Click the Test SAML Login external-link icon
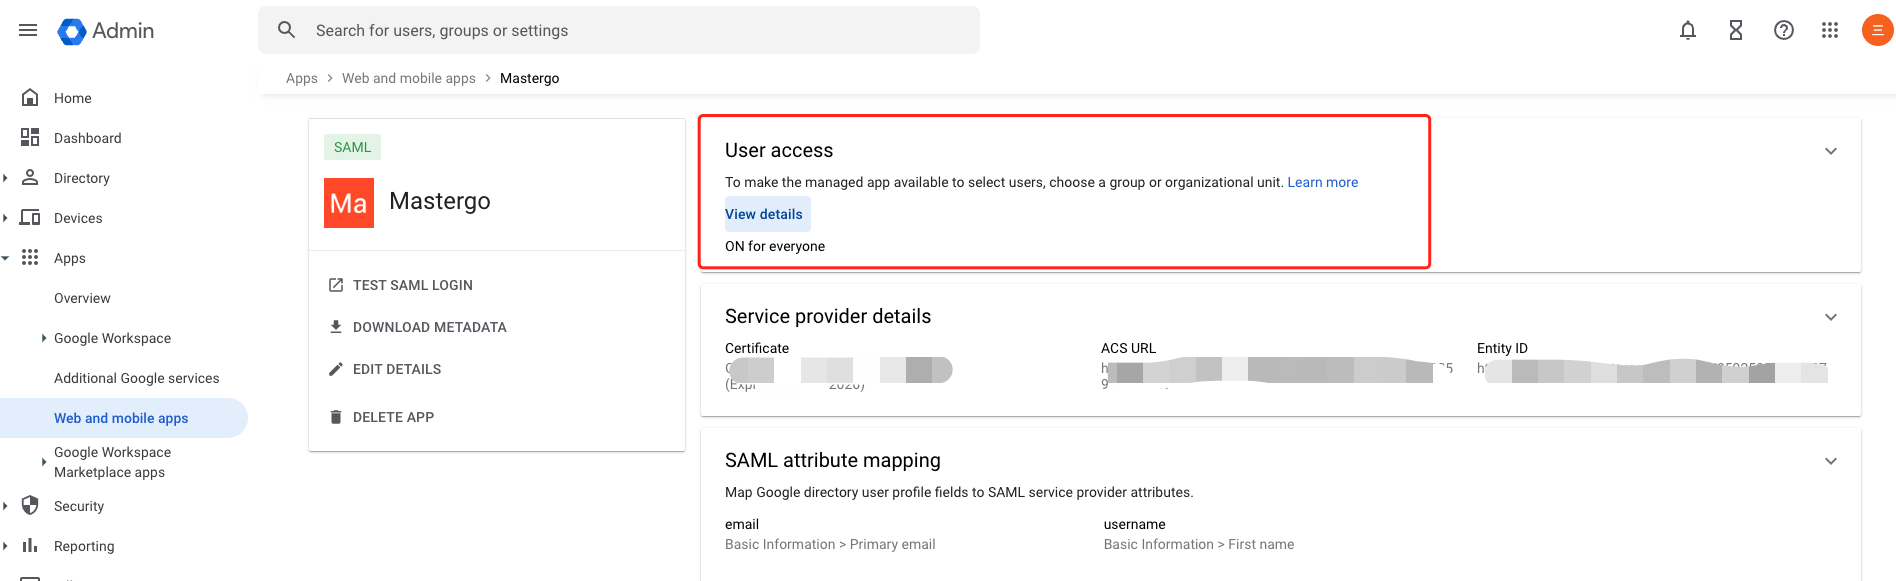This screenshot has width=1896, height=581. [336, 285]
